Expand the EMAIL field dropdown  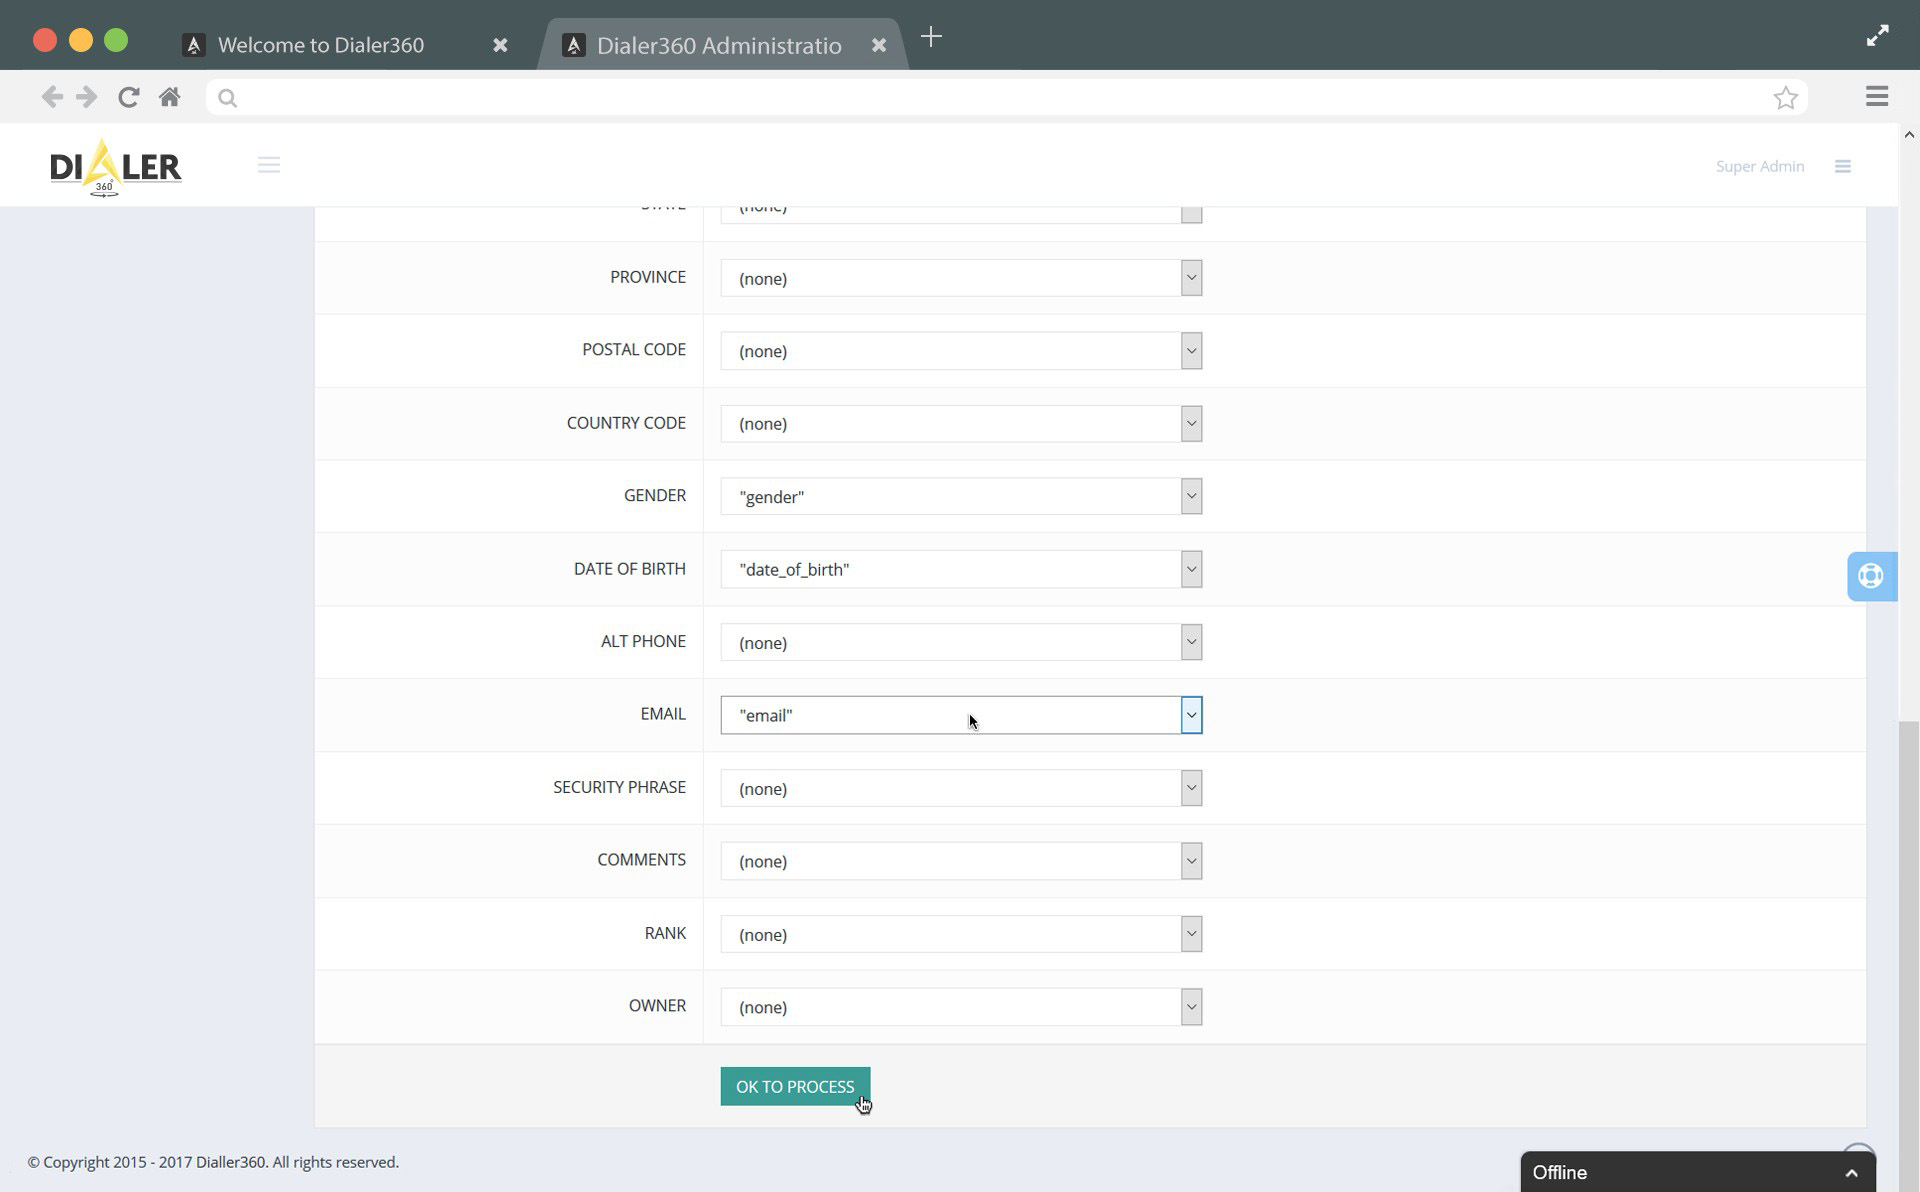pos(1189,714)
